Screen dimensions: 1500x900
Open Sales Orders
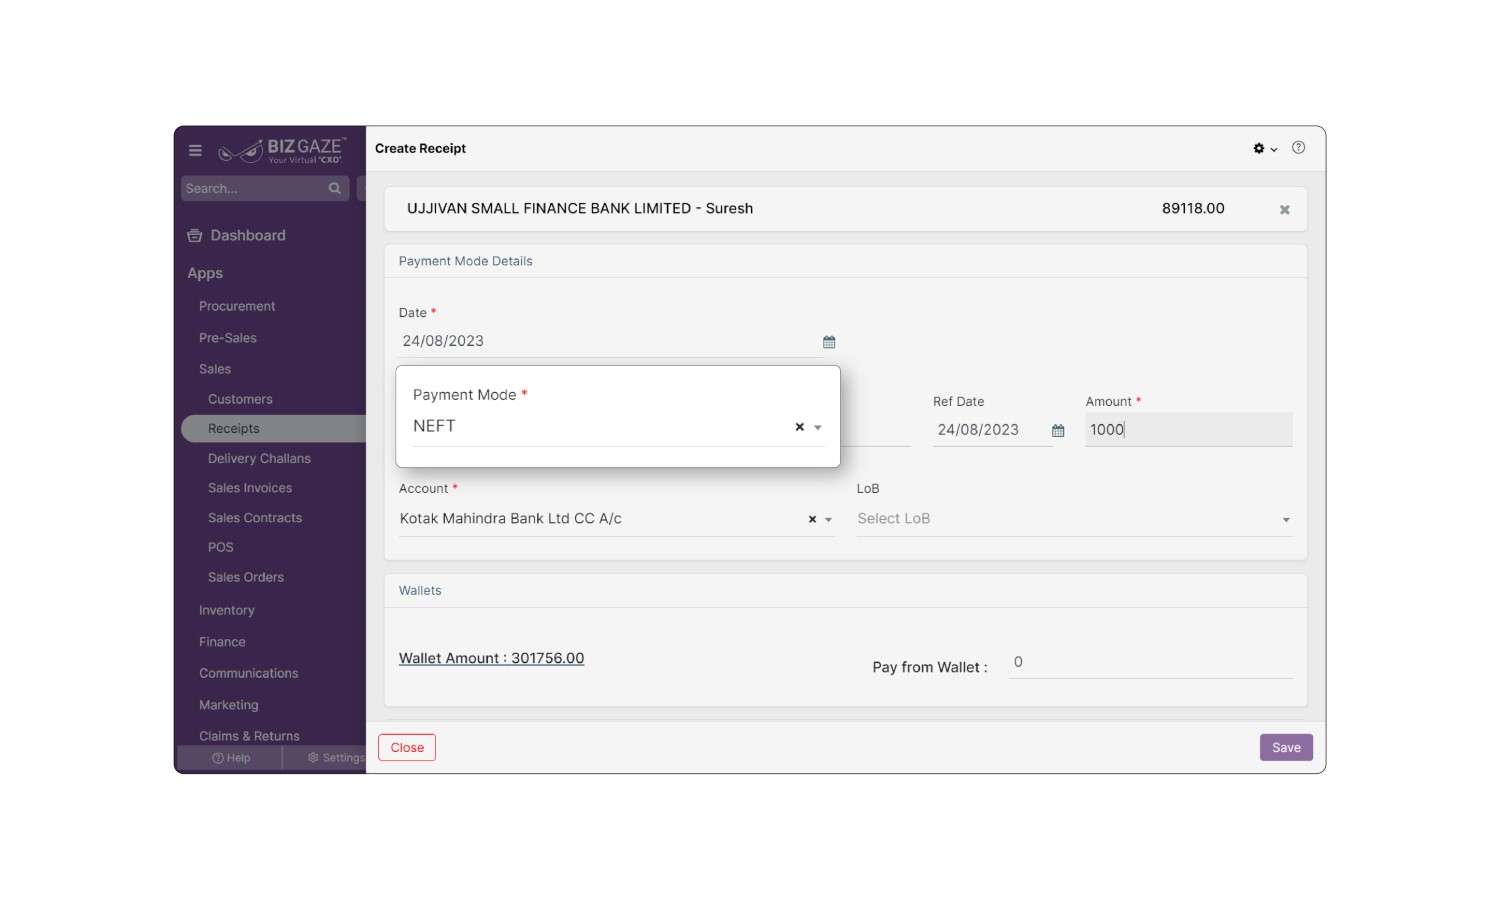click(x=246, y=577)
